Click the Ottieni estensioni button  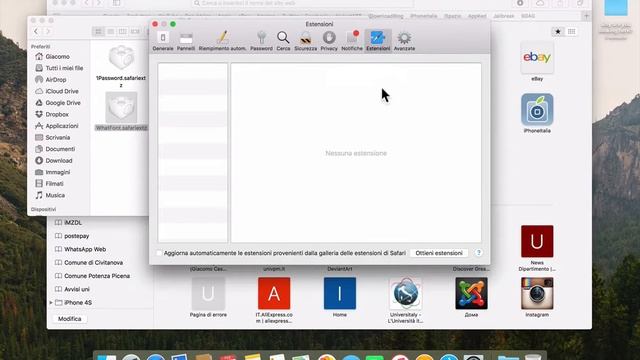pyautogui.click(x=439, y=253)
